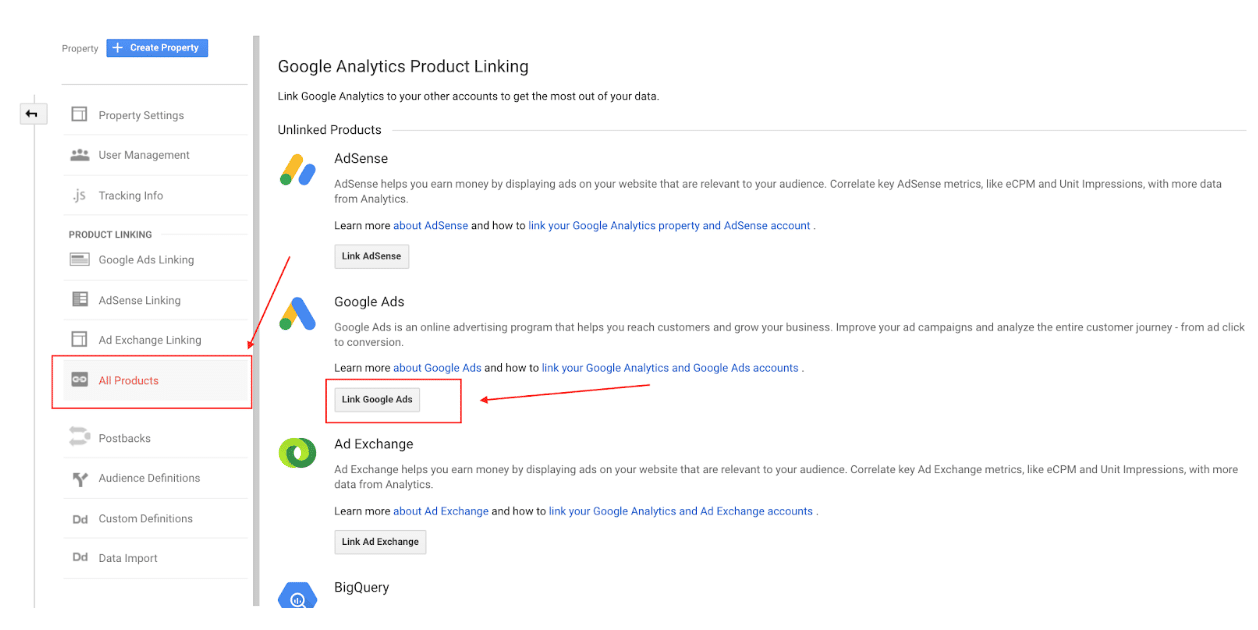Click the Google Ads Linking sidebar icon
The width and height of the screenshot is (1258, 630).
(79, 260)
